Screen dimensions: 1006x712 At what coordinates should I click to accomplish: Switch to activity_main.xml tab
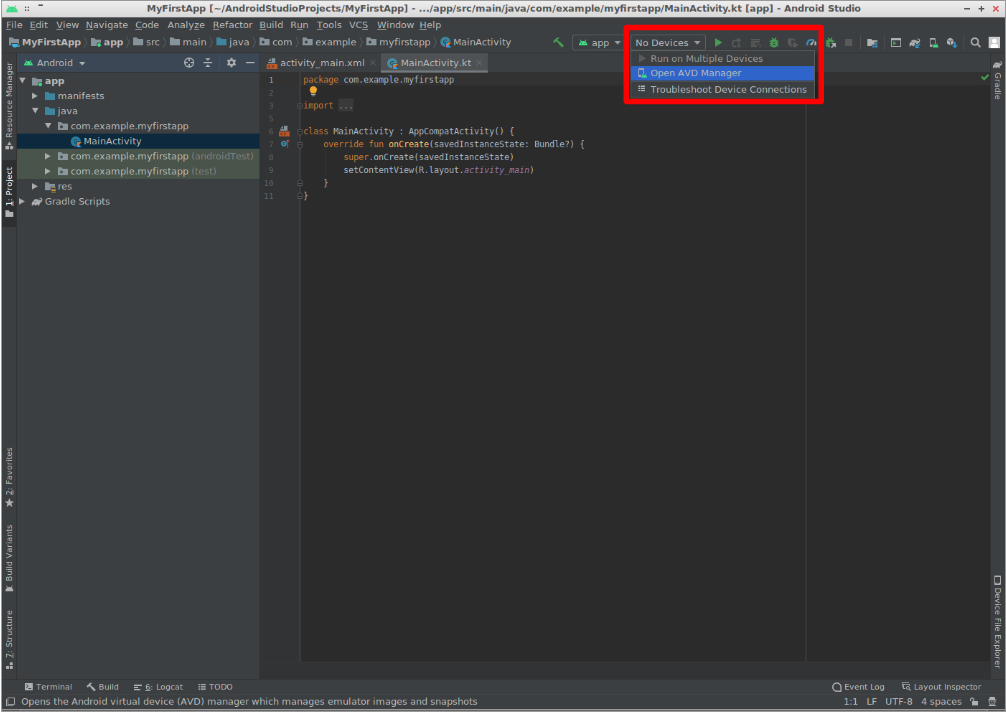[x=322, y=63]
